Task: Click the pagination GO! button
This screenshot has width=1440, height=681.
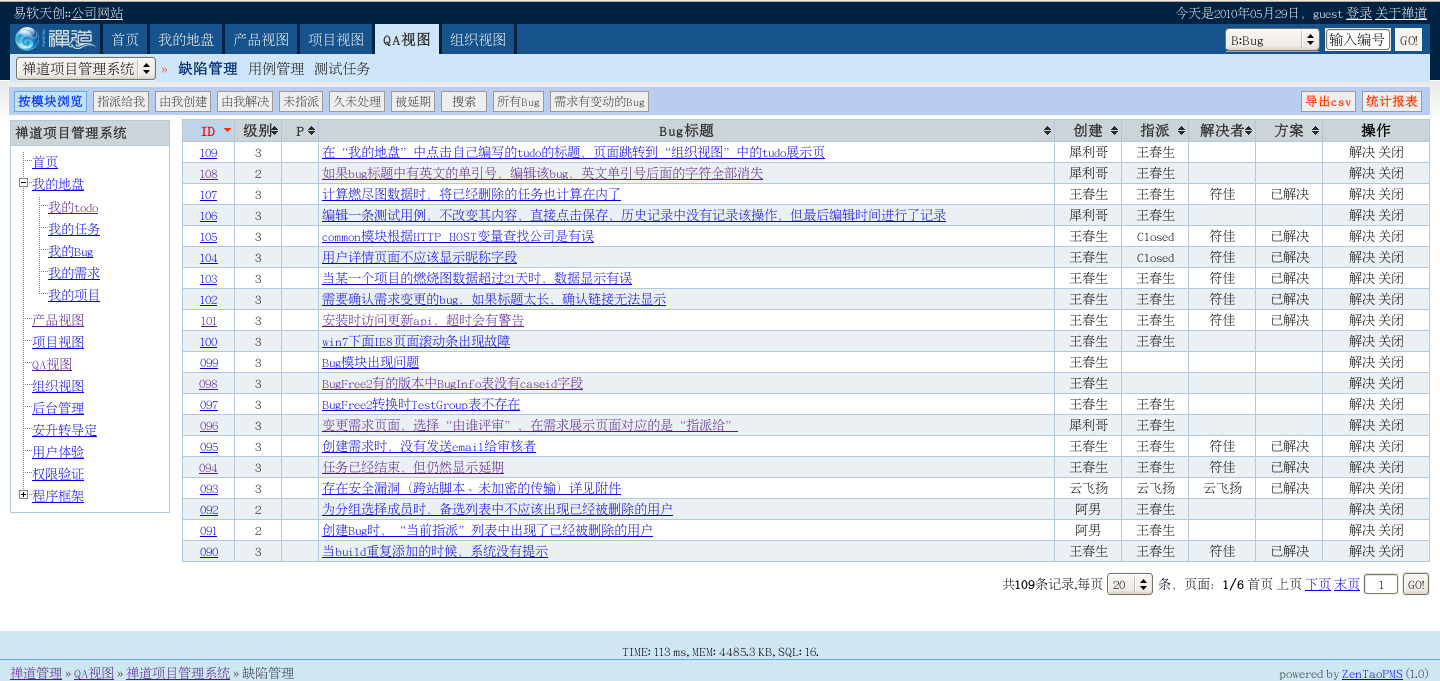Action: (x=1416, y=584)
